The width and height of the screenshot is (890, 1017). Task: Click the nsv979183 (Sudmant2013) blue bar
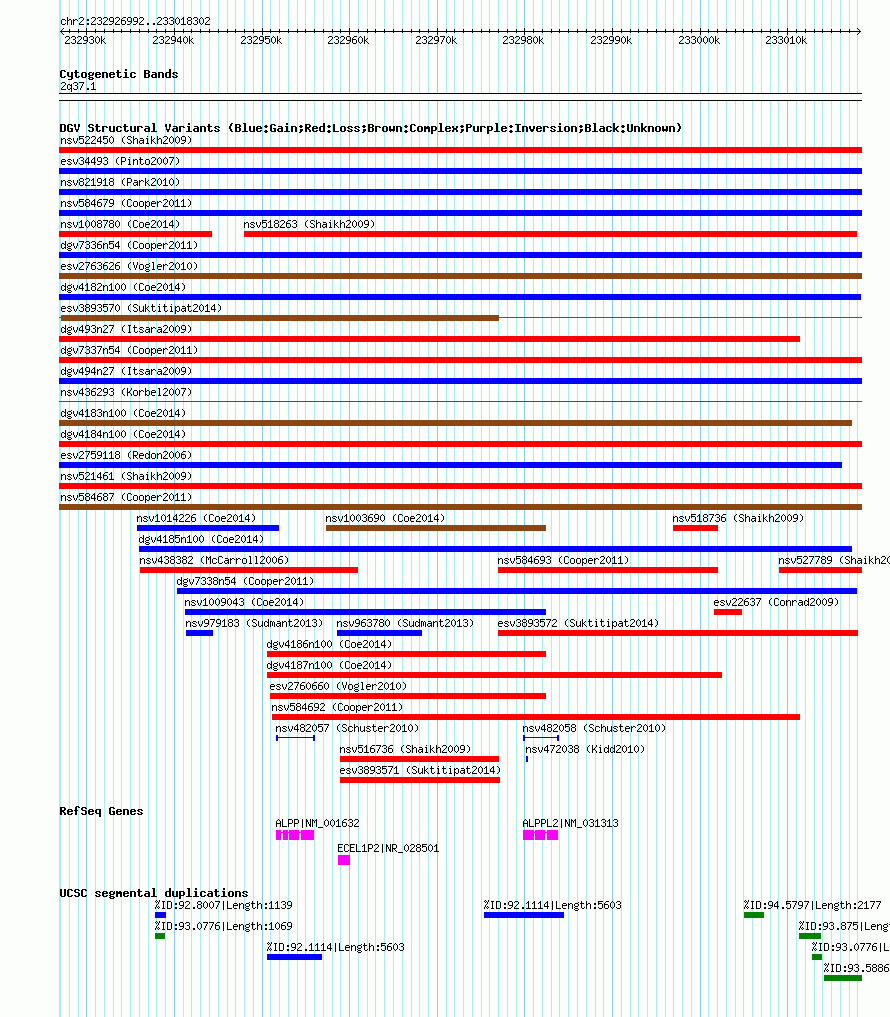point(199,633)
